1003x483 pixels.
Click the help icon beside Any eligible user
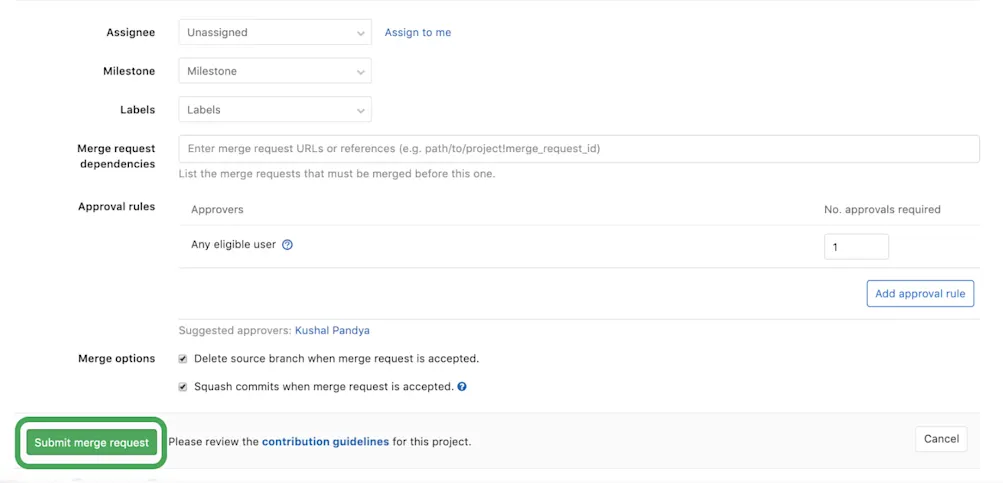point(287,244)
